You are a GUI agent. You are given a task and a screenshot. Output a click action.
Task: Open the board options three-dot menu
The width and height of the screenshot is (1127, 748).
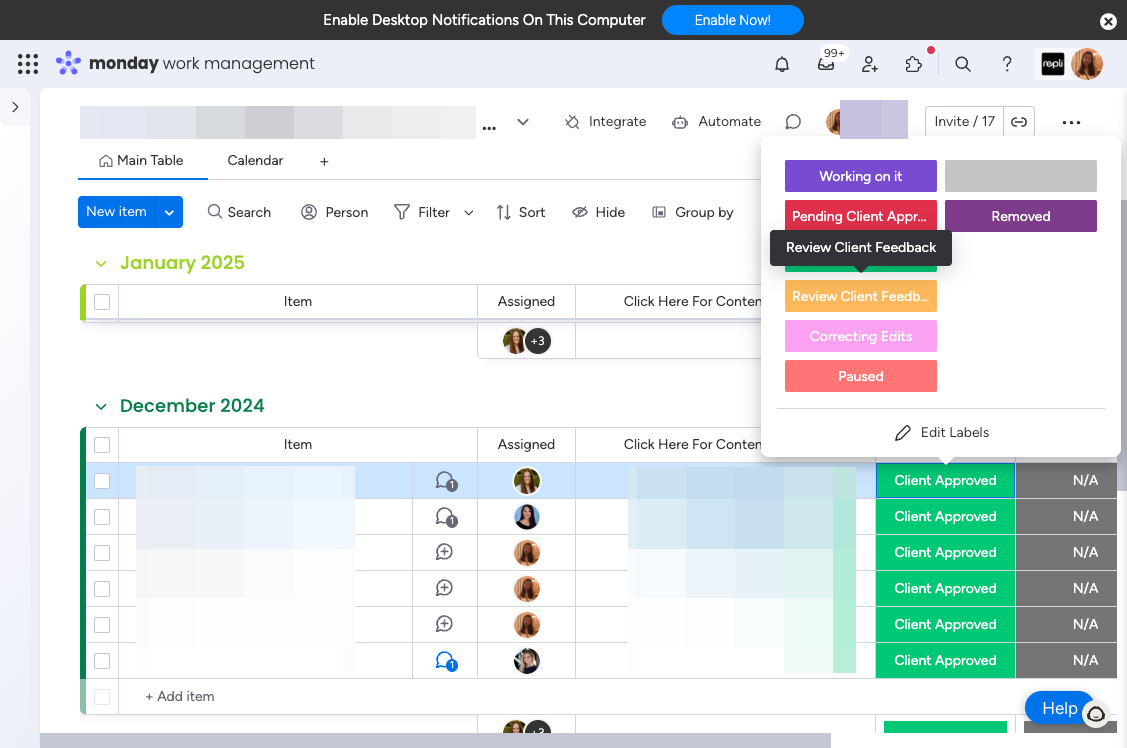coord(1071,122)
